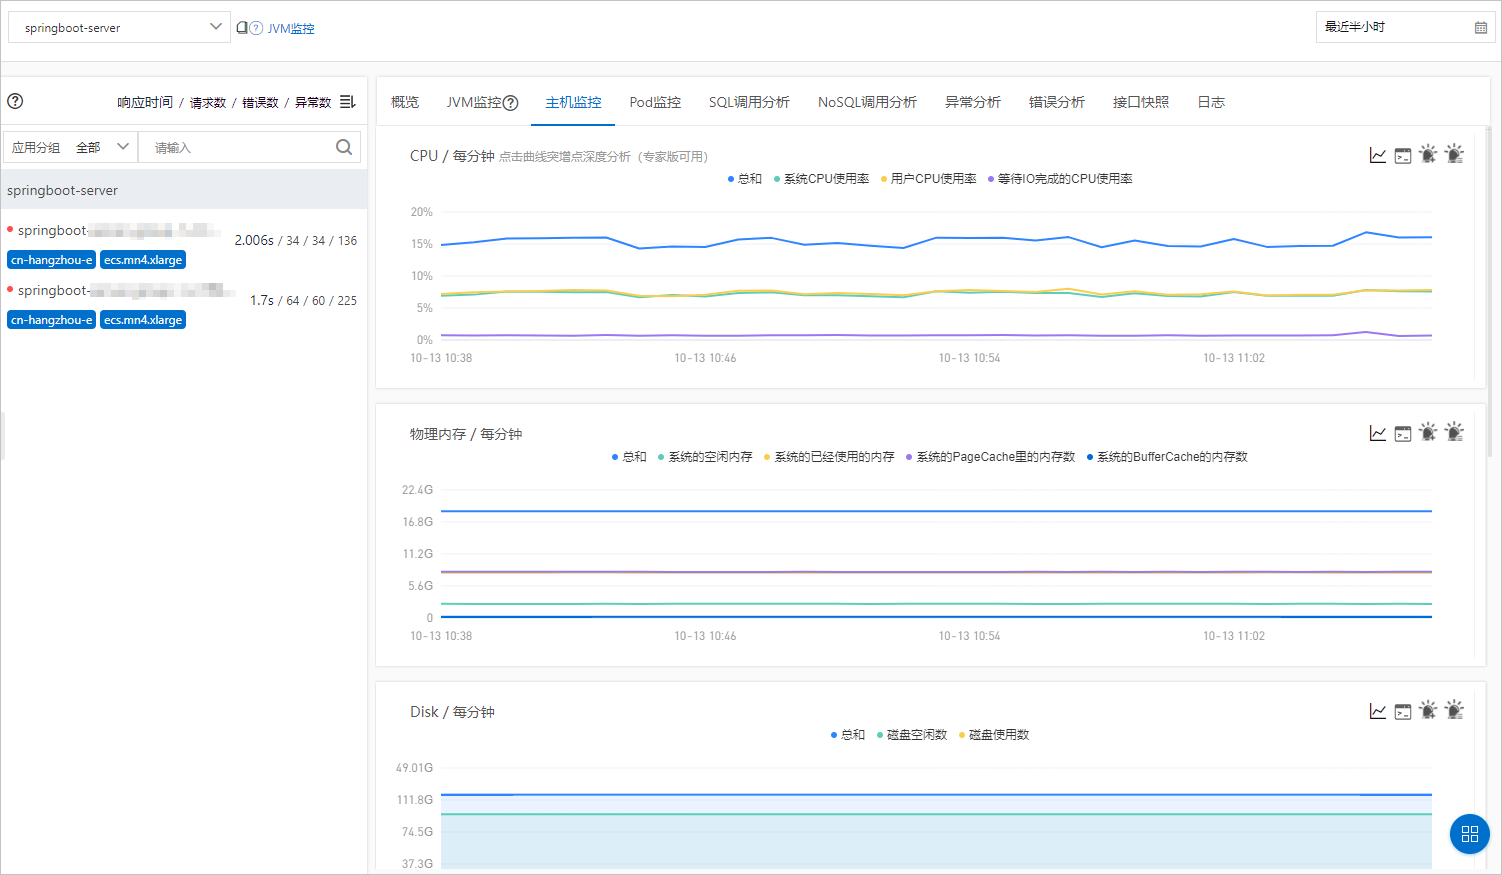Switch to JVM监控 tab
This screenshot has height=875, width=1502.
[x=474, y=102]
